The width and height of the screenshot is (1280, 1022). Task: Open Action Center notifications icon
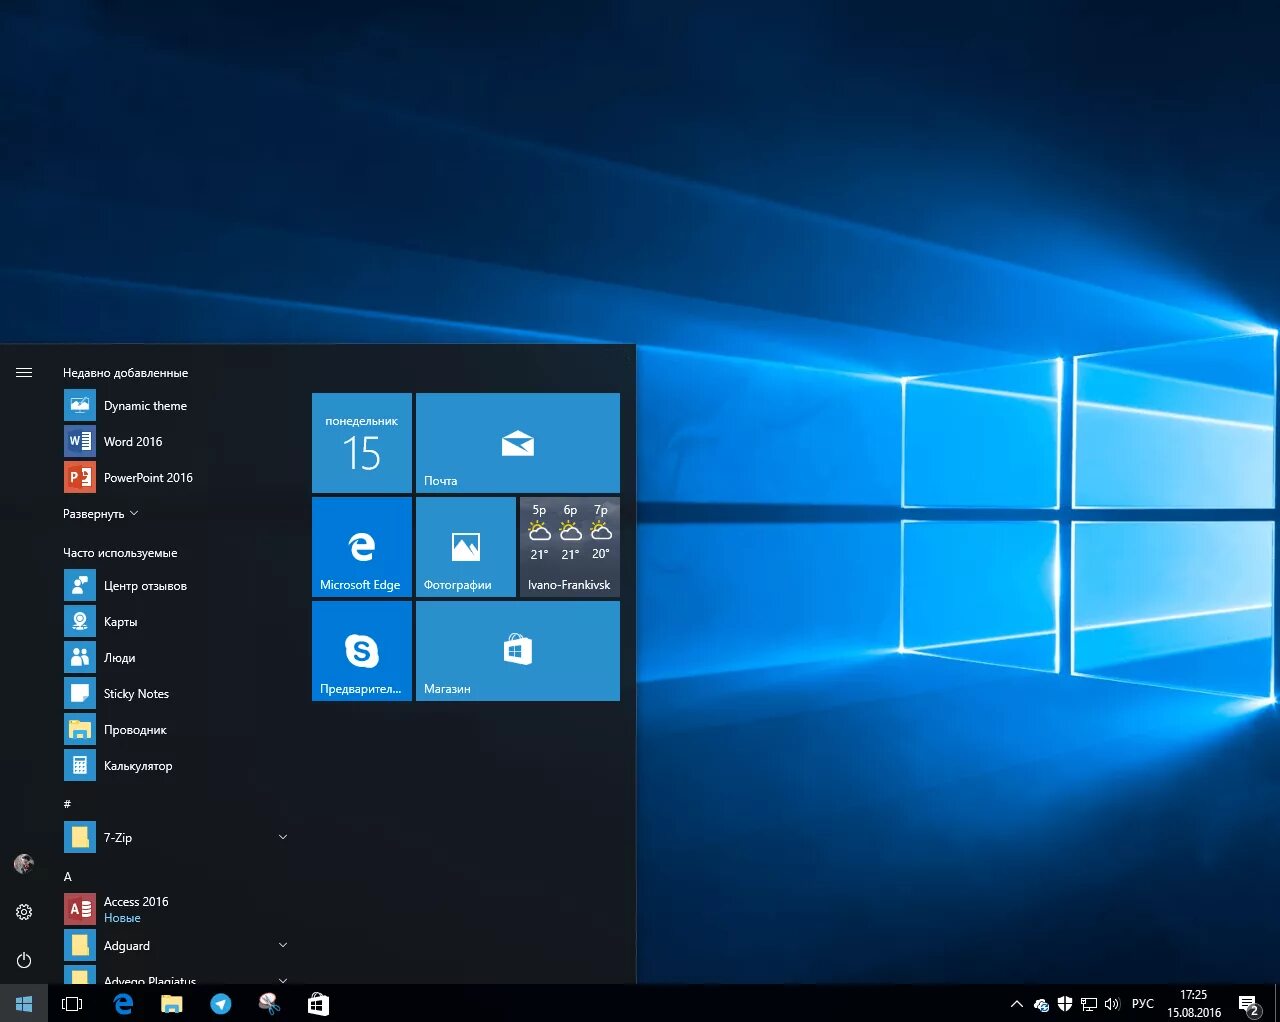(x=1249, y=1004)
